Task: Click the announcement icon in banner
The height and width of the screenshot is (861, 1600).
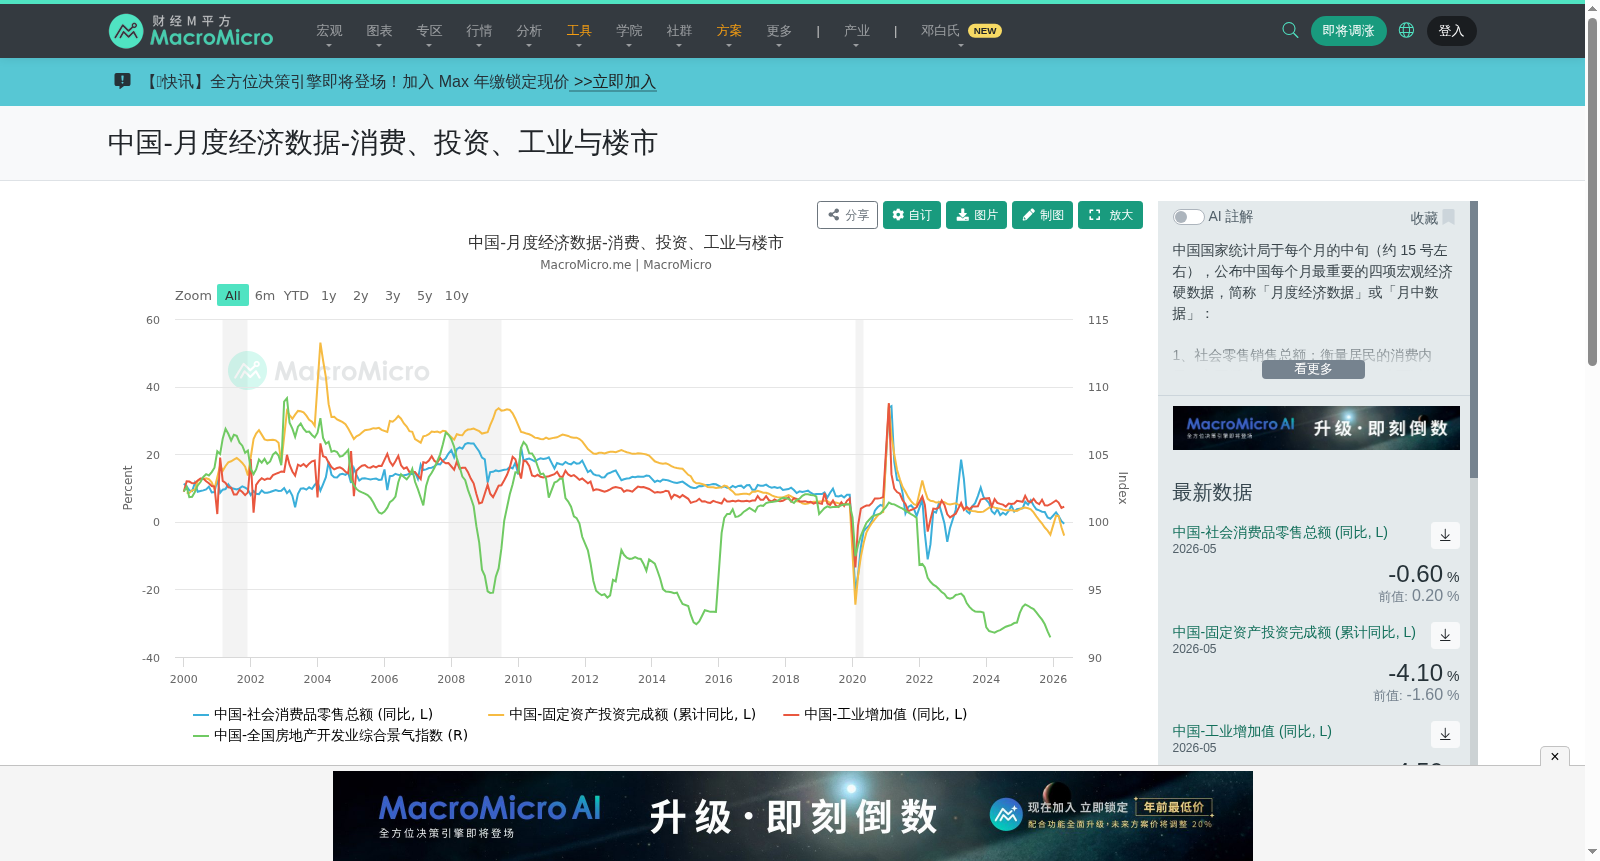Action: tap(122, 81)
